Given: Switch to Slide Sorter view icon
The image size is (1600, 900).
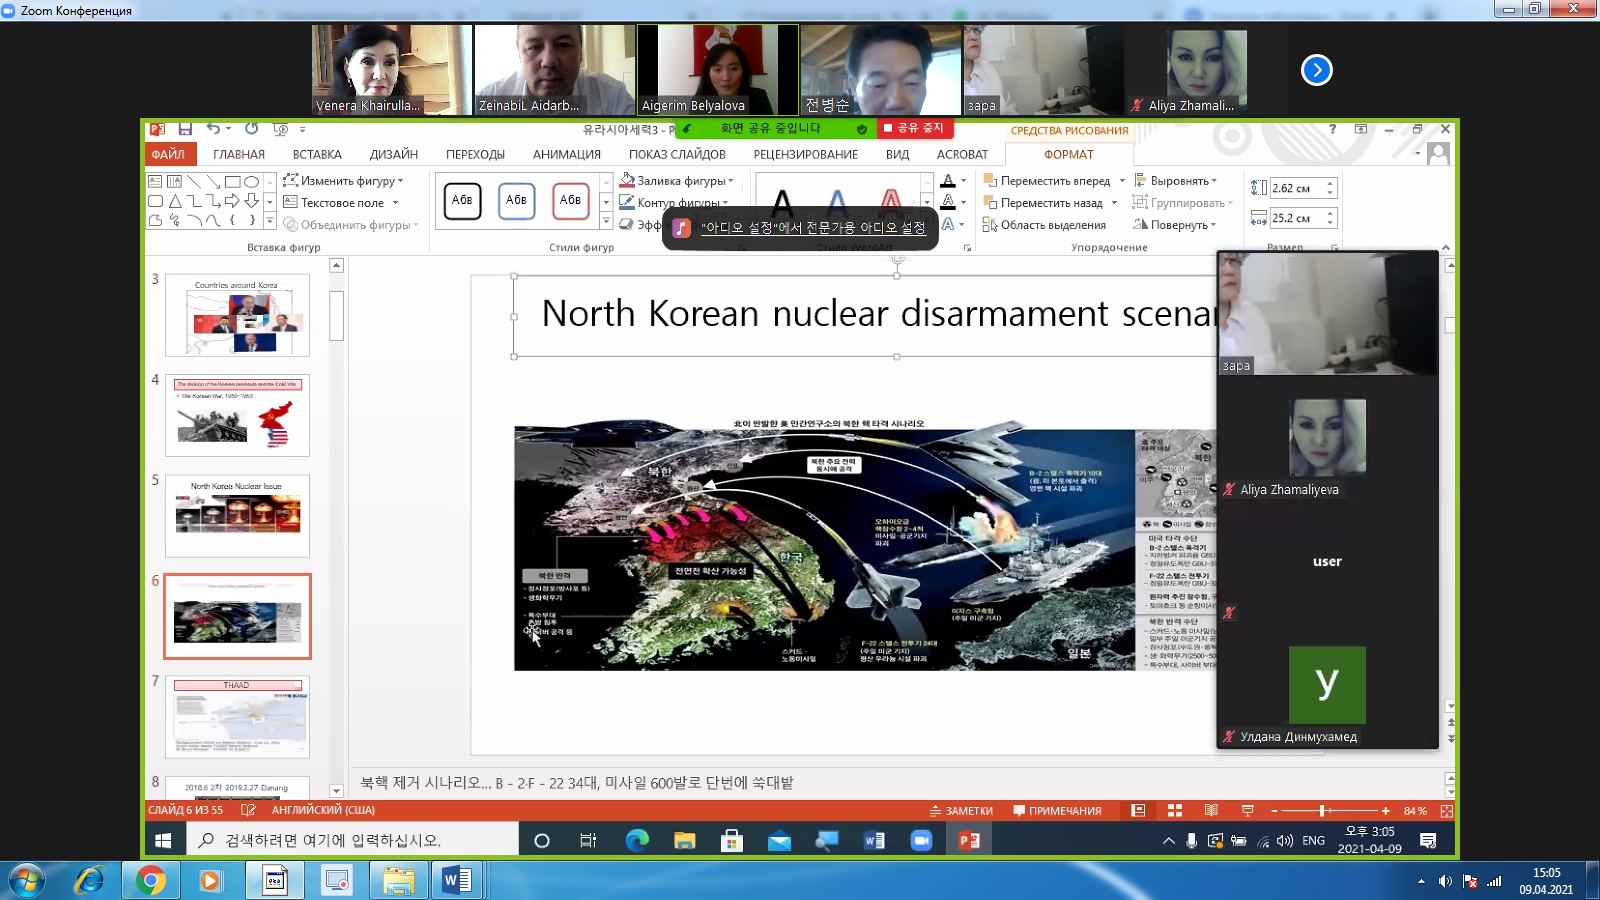Looking at the screenshot, I should (1175, 811).
